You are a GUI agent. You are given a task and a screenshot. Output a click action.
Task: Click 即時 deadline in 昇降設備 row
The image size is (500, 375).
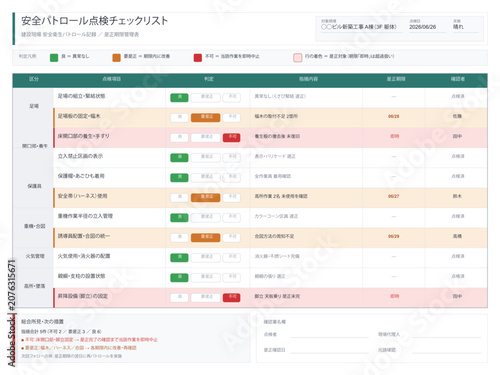(x=395, y=296)
